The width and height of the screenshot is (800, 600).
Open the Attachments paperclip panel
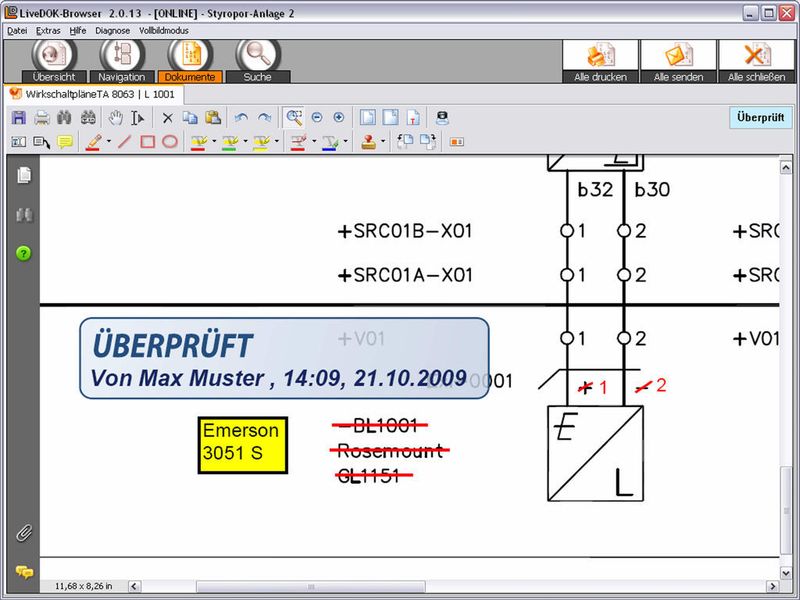23,533
